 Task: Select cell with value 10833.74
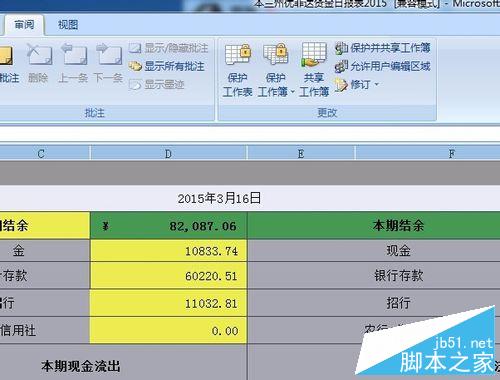pyautogui.click(x=168, y=251)
